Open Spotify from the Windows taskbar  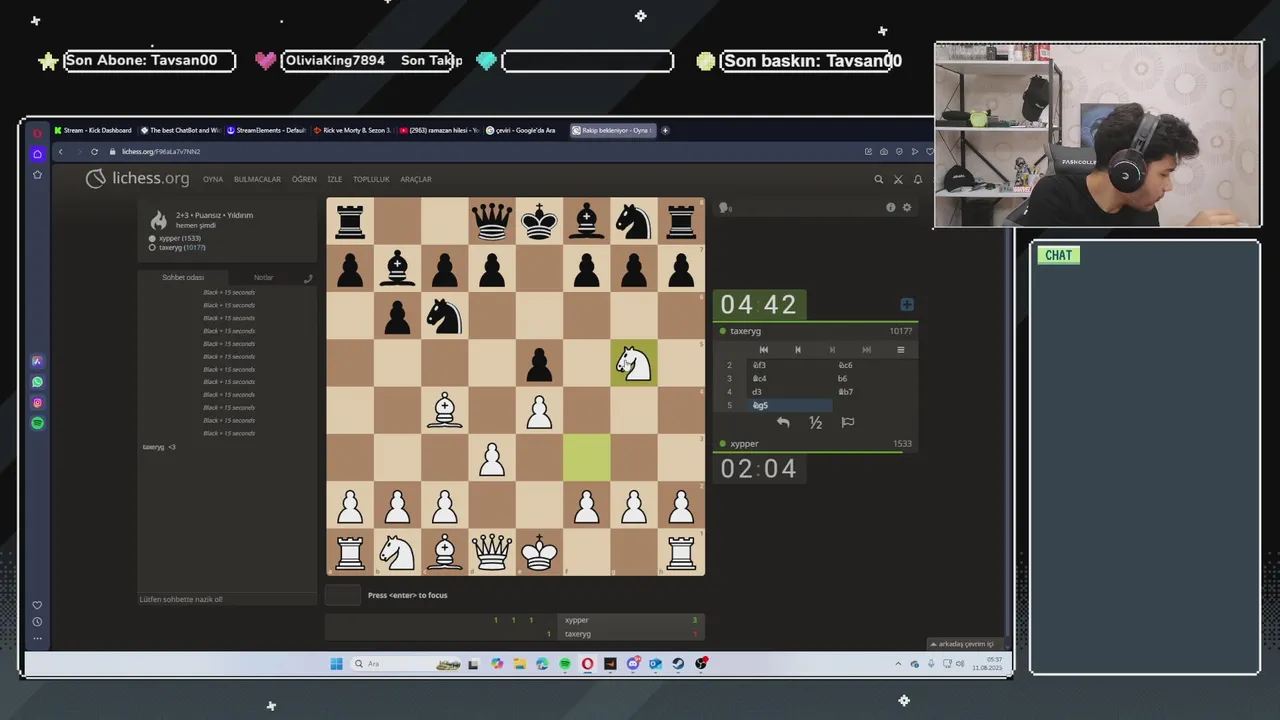coord(565,664)
